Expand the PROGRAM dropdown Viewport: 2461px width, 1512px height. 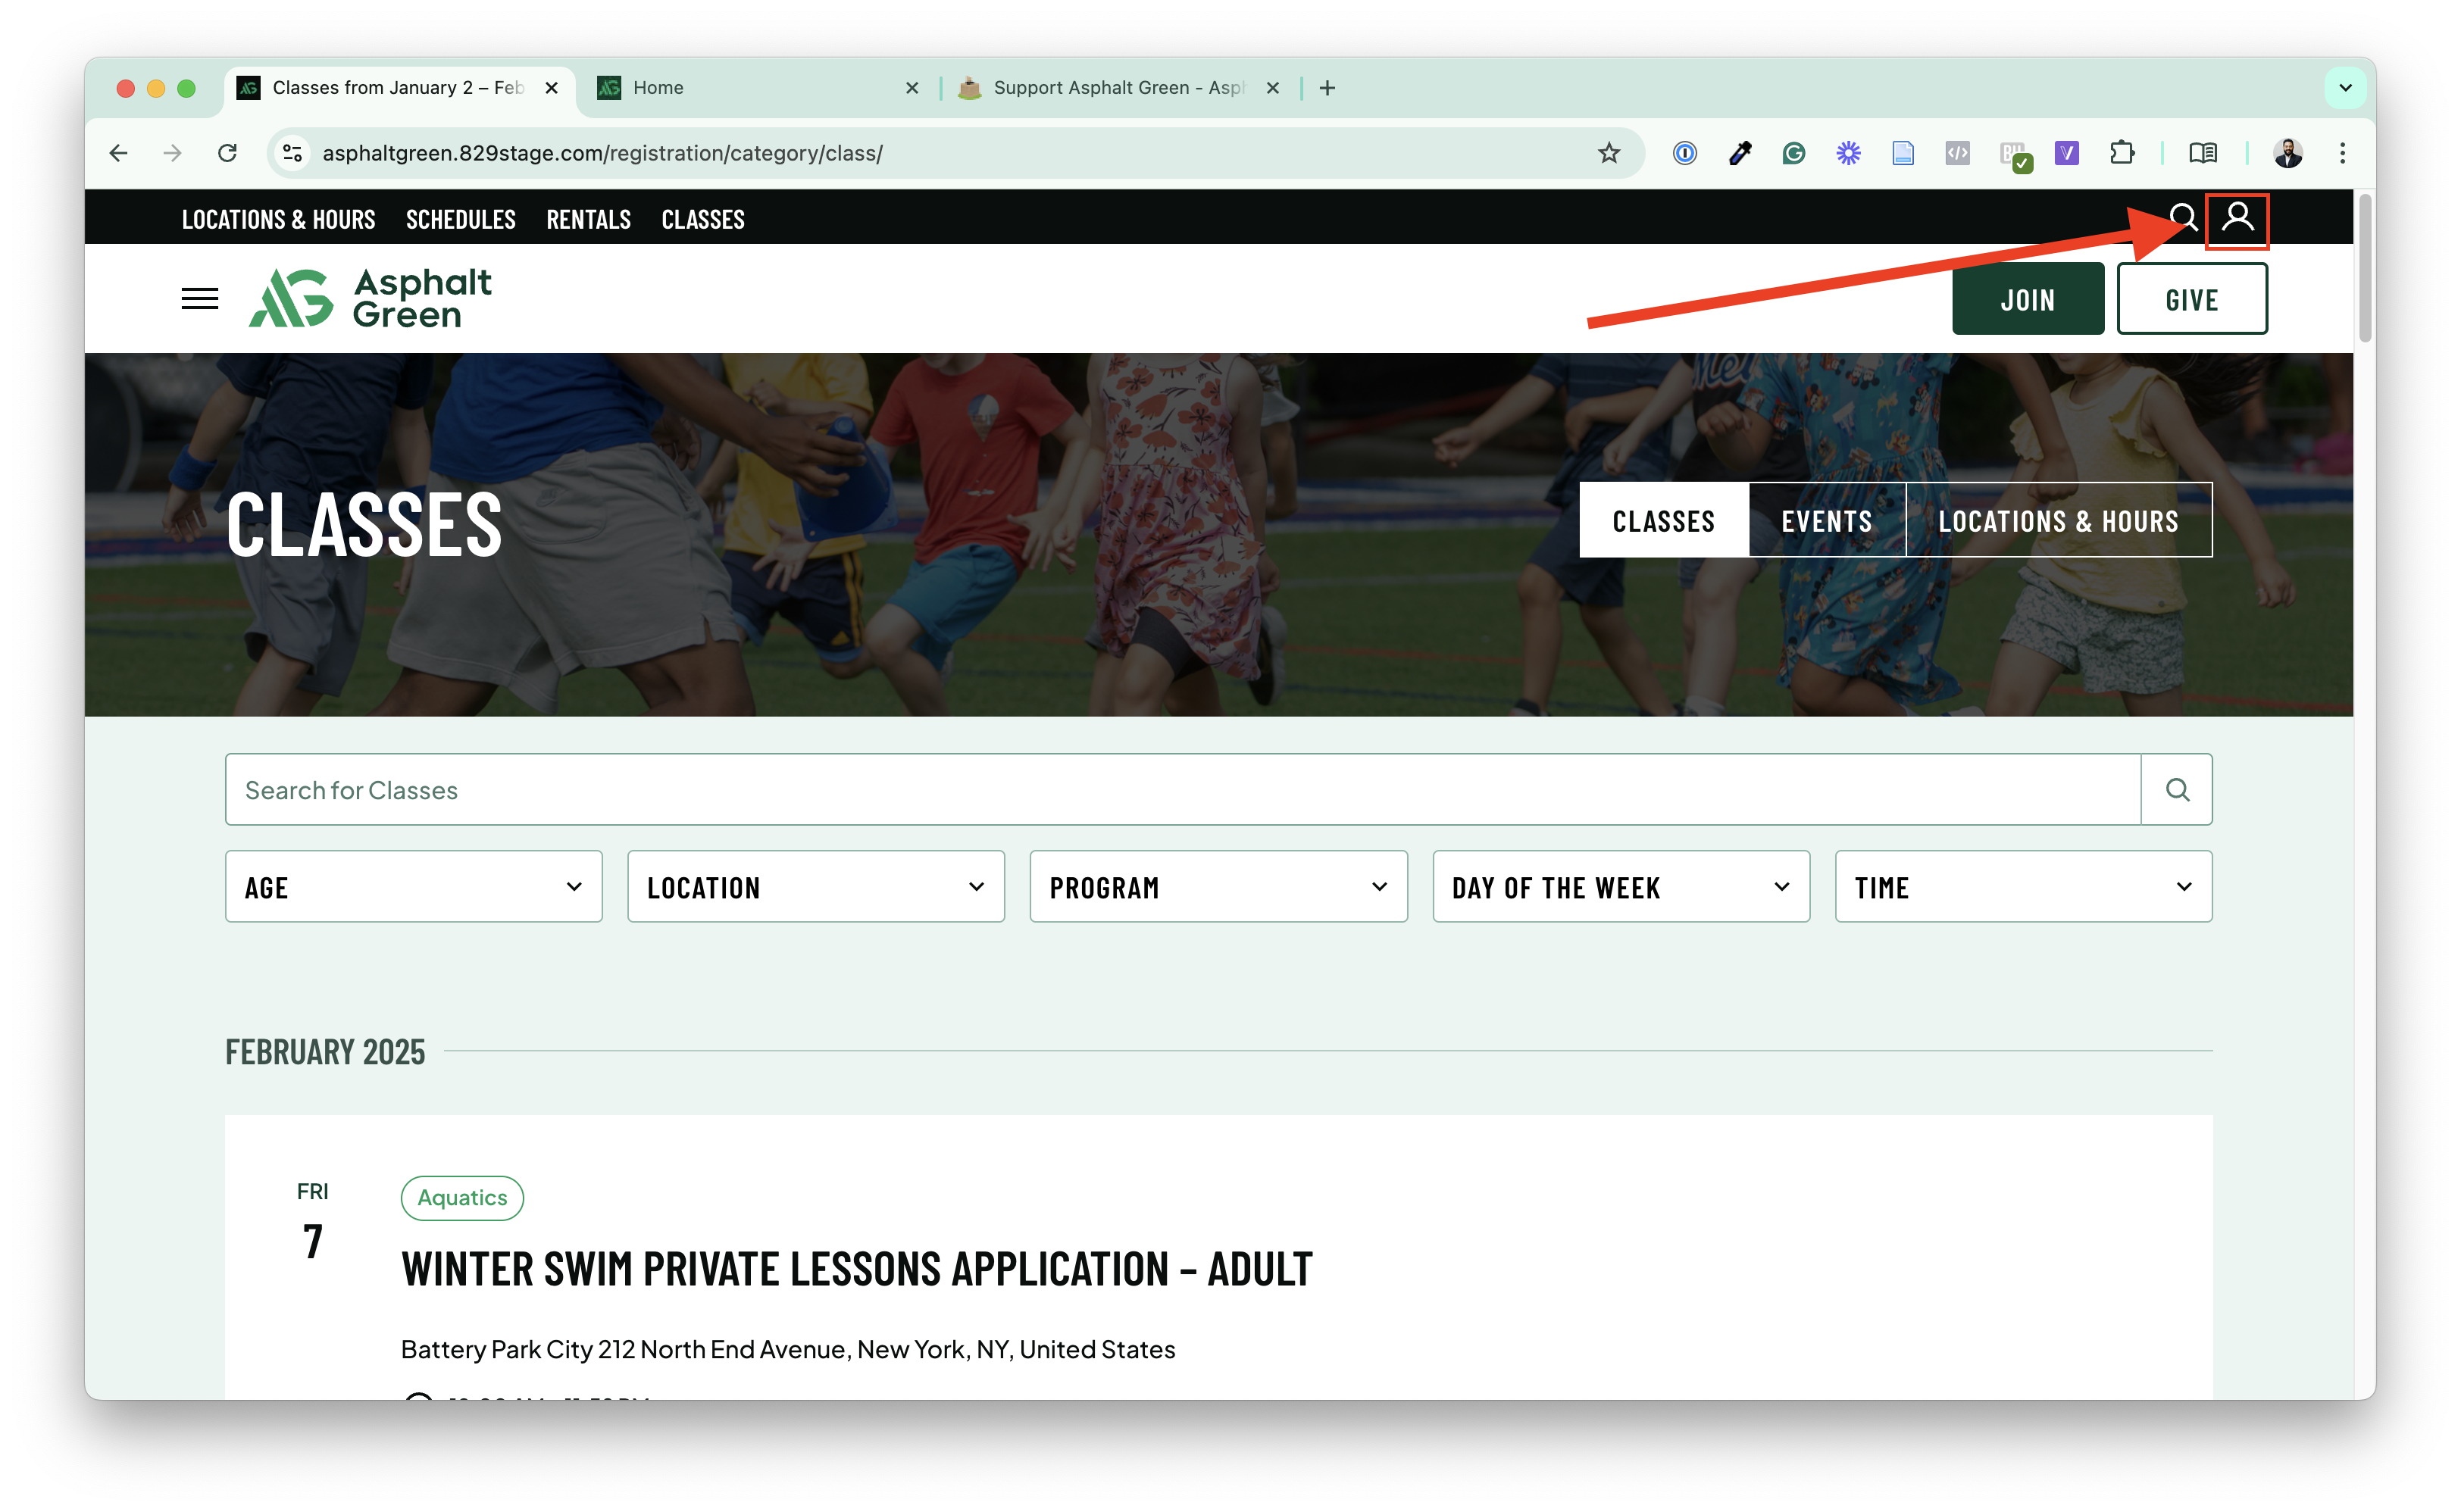click(1218, 887)
